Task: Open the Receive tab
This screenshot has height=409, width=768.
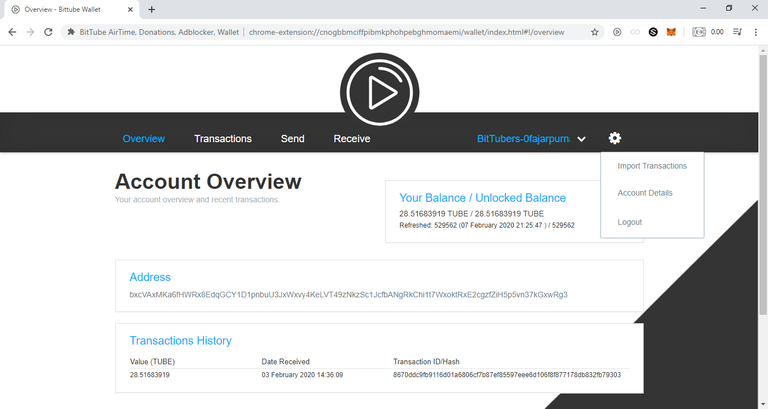Action: [352, 139]
